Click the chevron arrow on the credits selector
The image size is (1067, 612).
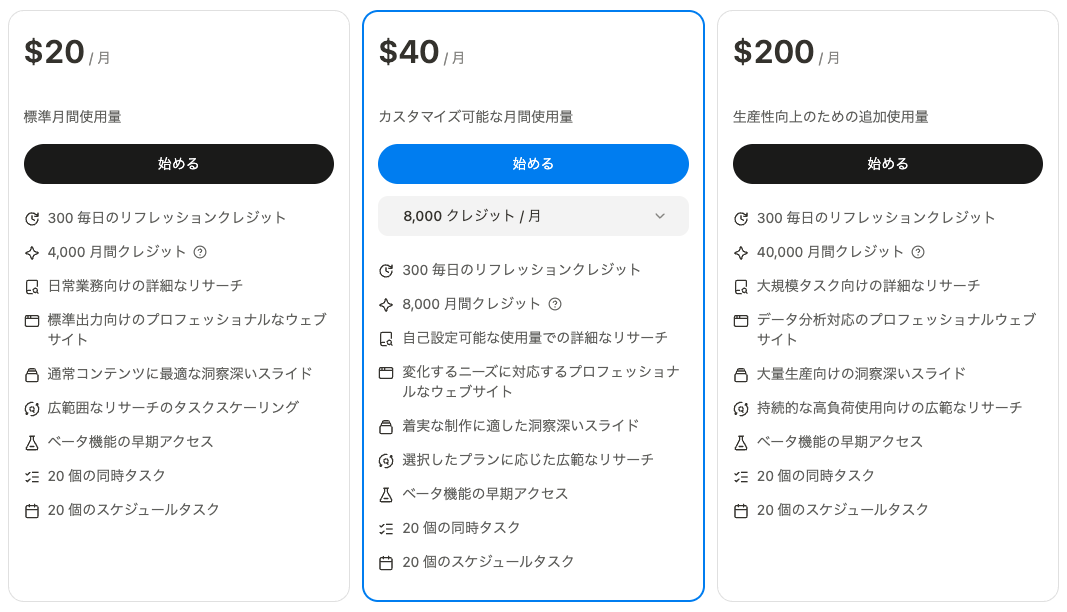[659, 216]
